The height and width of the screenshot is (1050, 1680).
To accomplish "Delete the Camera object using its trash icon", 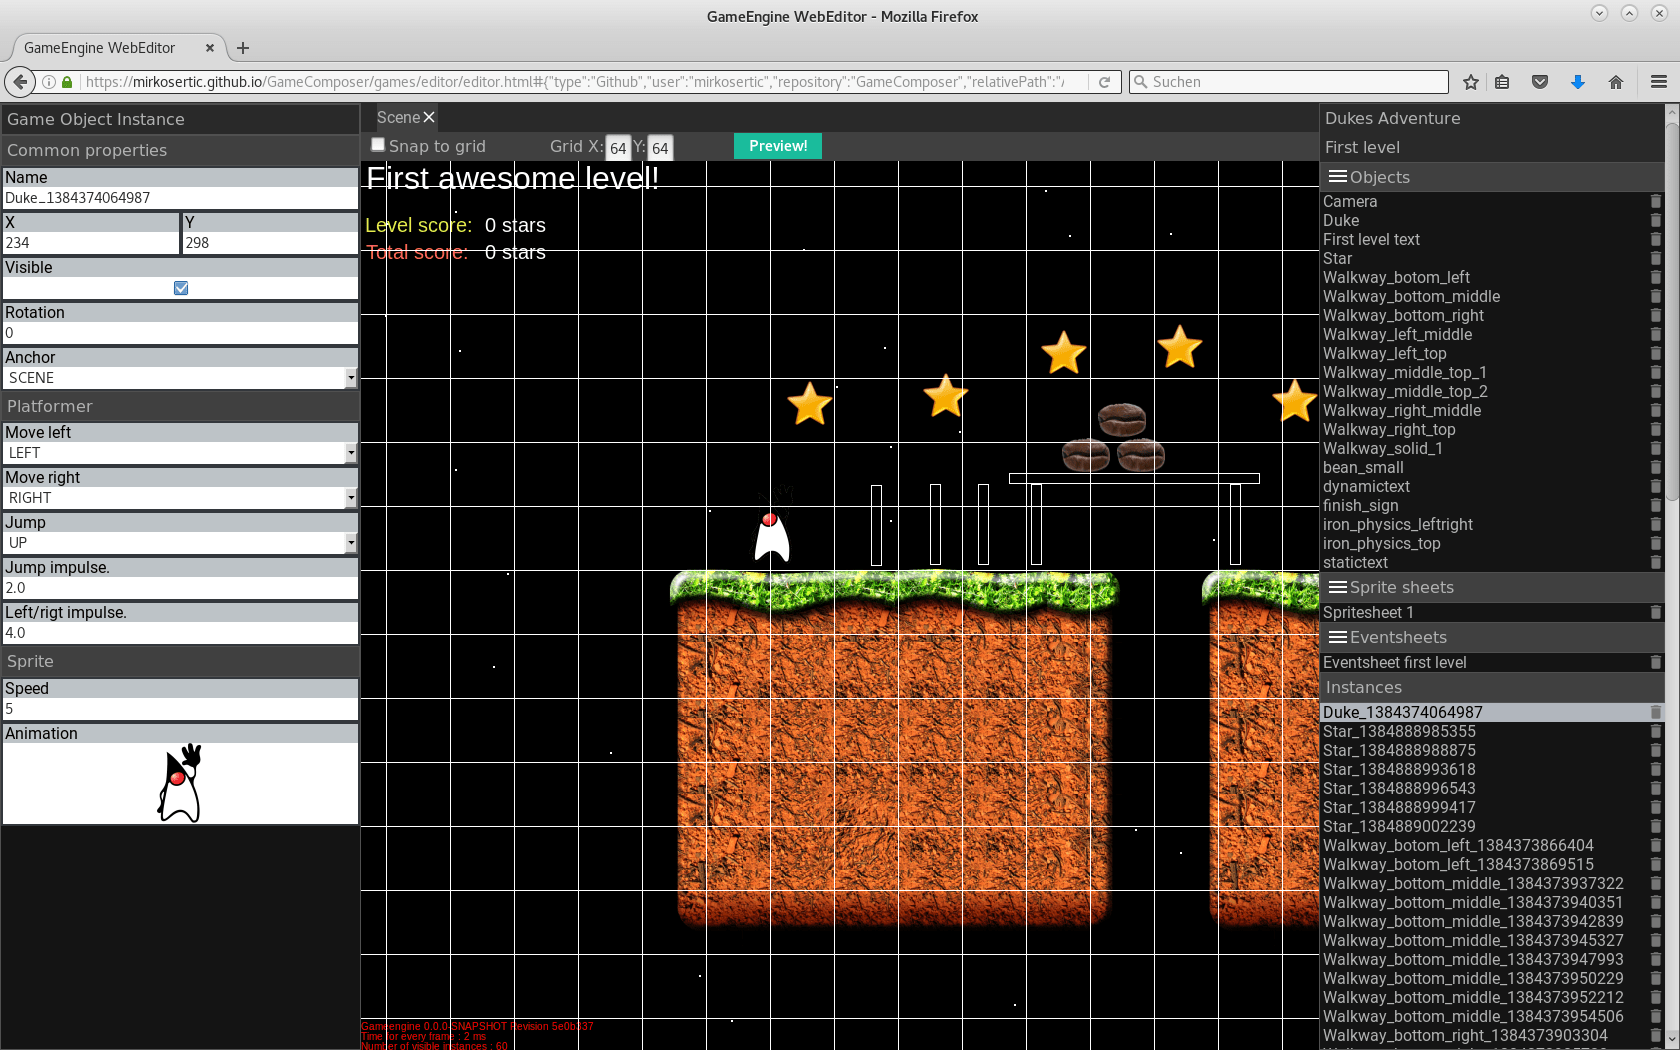I will [1655, 201].
